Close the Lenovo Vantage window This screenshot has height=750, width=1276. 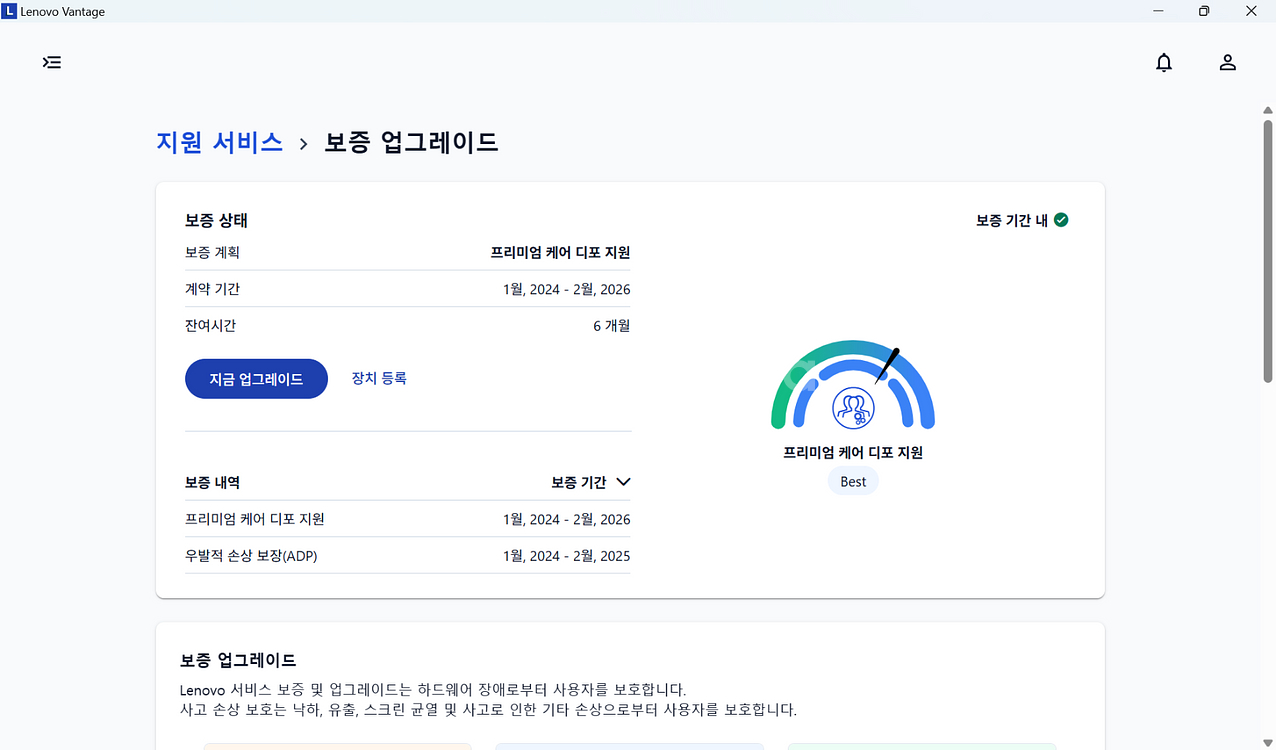[1251, 11]
